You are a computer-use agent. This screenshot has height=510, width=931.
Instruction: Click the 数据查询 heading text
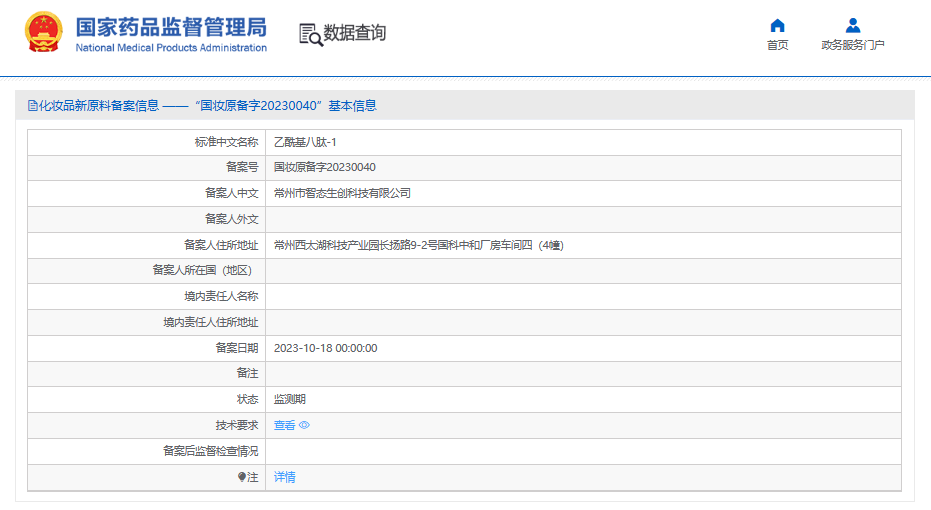354,33
